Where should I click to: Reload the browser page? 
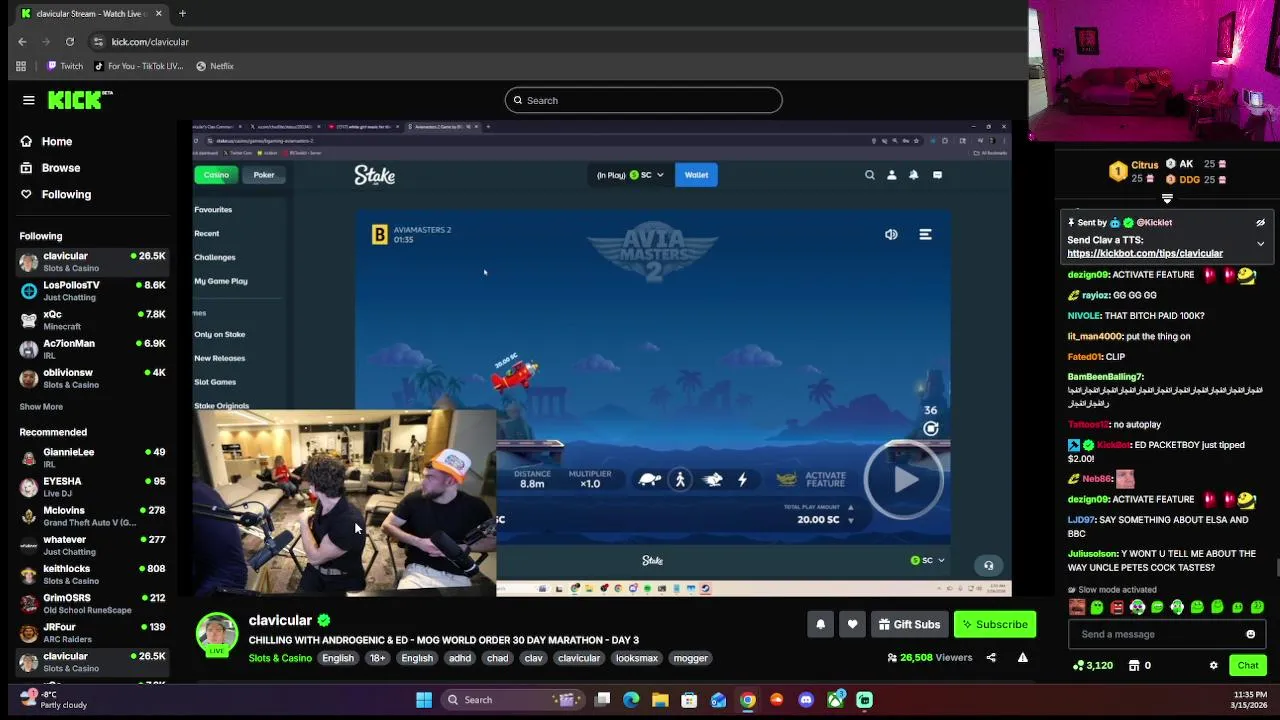point(70,42)
